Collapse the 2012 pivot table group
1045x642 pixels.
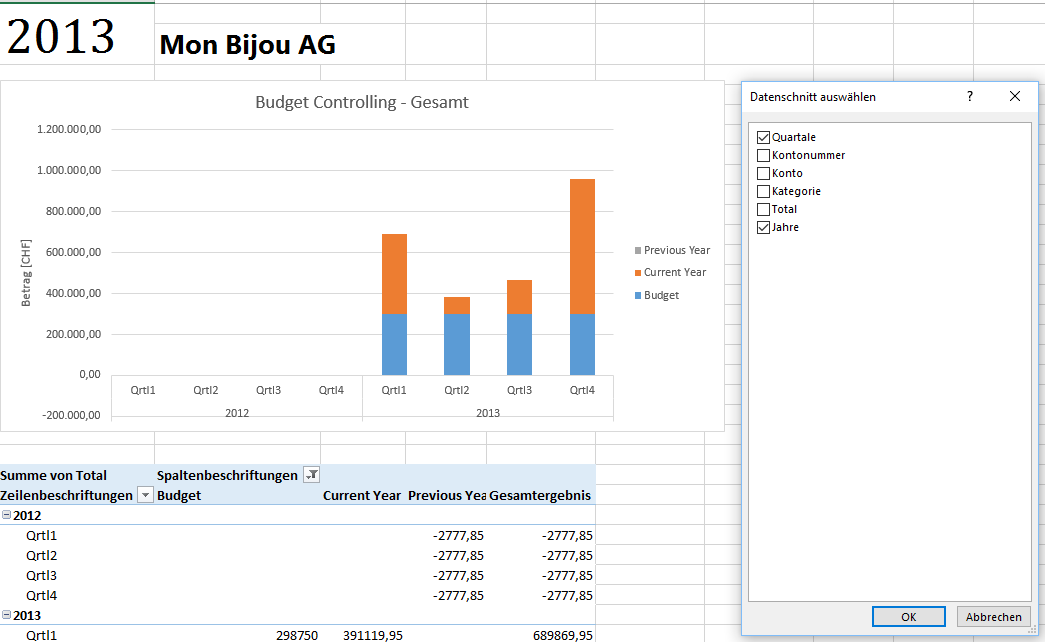point(7,515)
